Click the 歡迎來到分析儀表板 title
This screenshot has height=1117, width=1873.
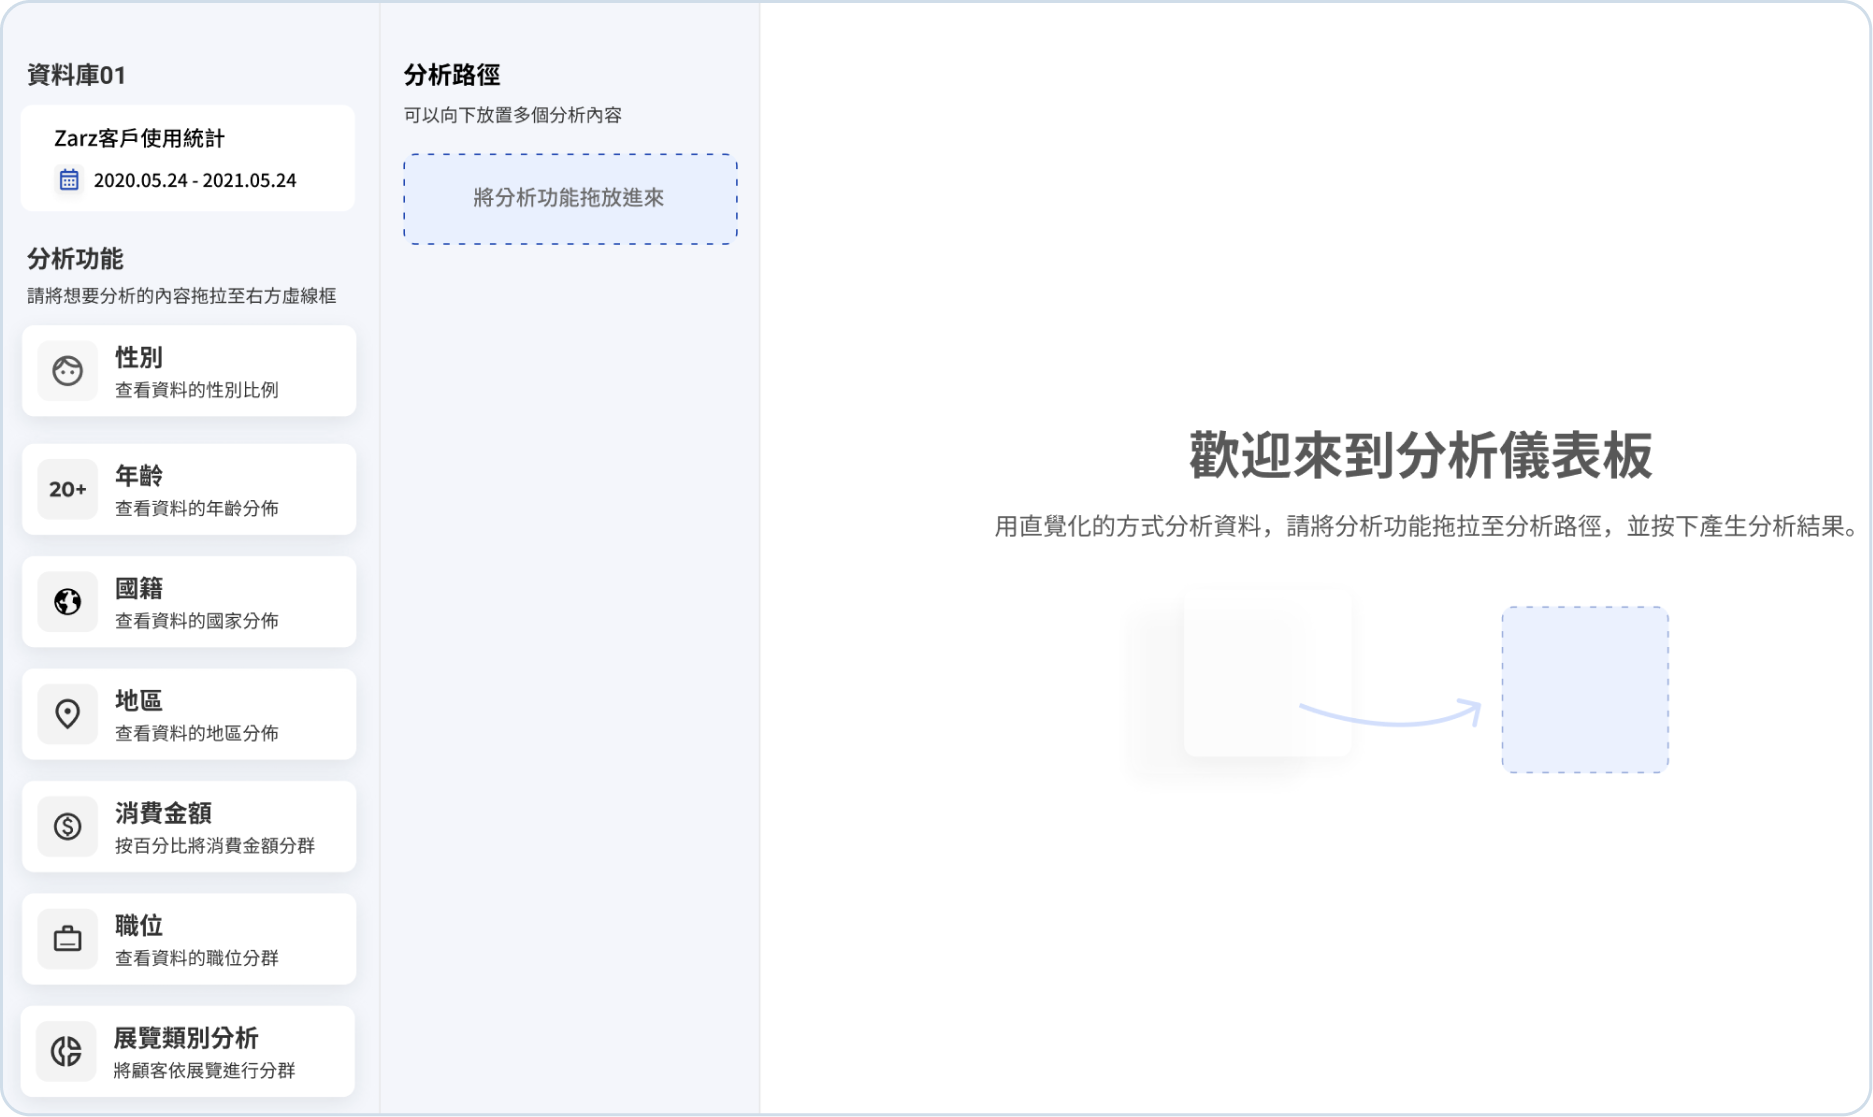click(x=1421, y=456)
